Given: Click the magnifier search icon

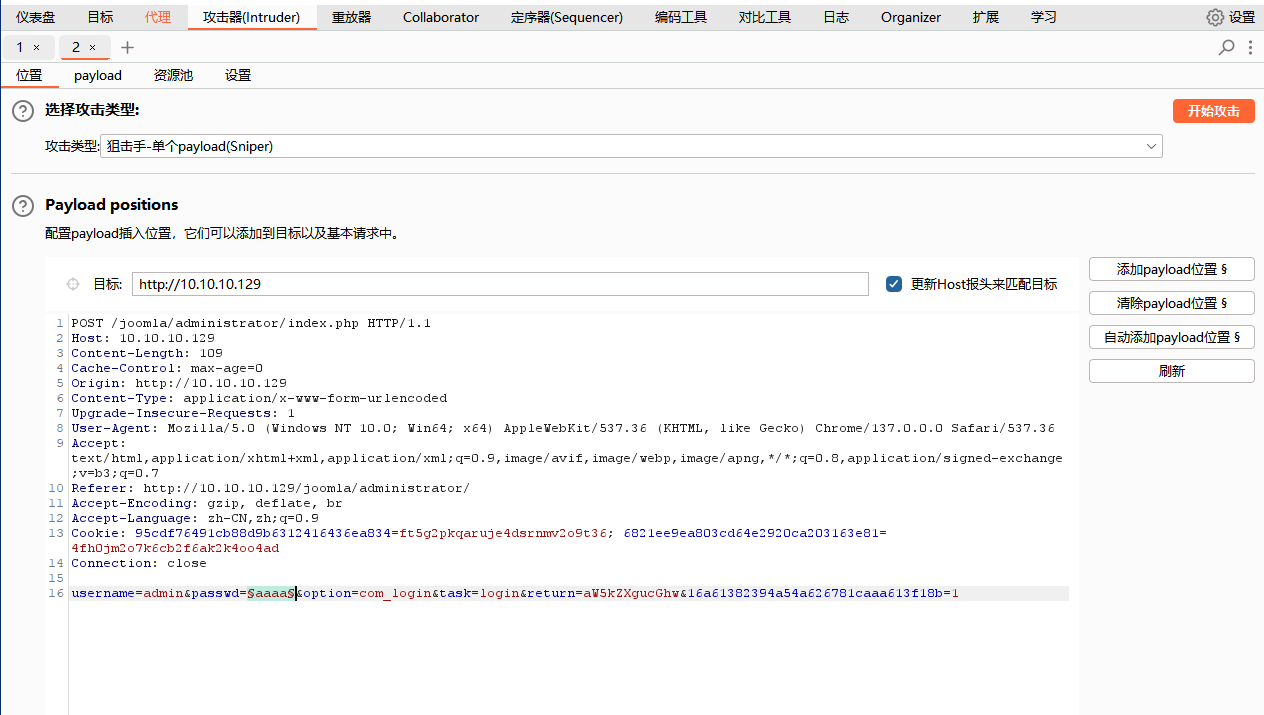Looking at the screenshot, I should [1226, 47].
